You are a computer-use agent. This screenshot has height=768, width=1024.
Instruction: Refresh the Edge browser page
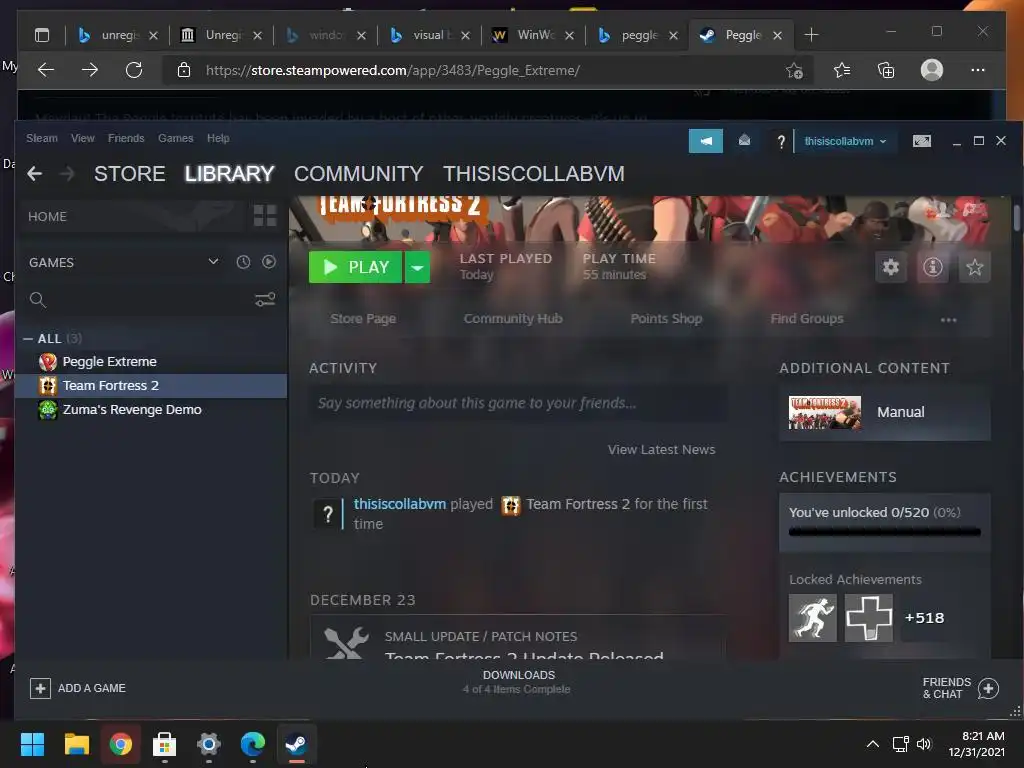coord(134,70)
